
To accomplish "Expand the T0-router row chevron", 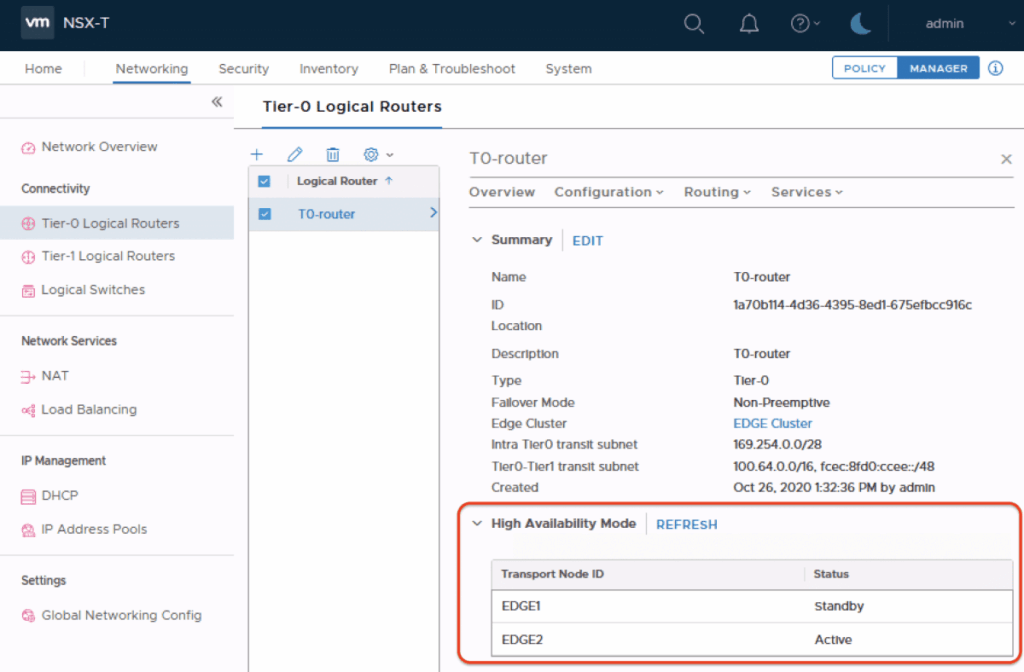I will 433,213.
